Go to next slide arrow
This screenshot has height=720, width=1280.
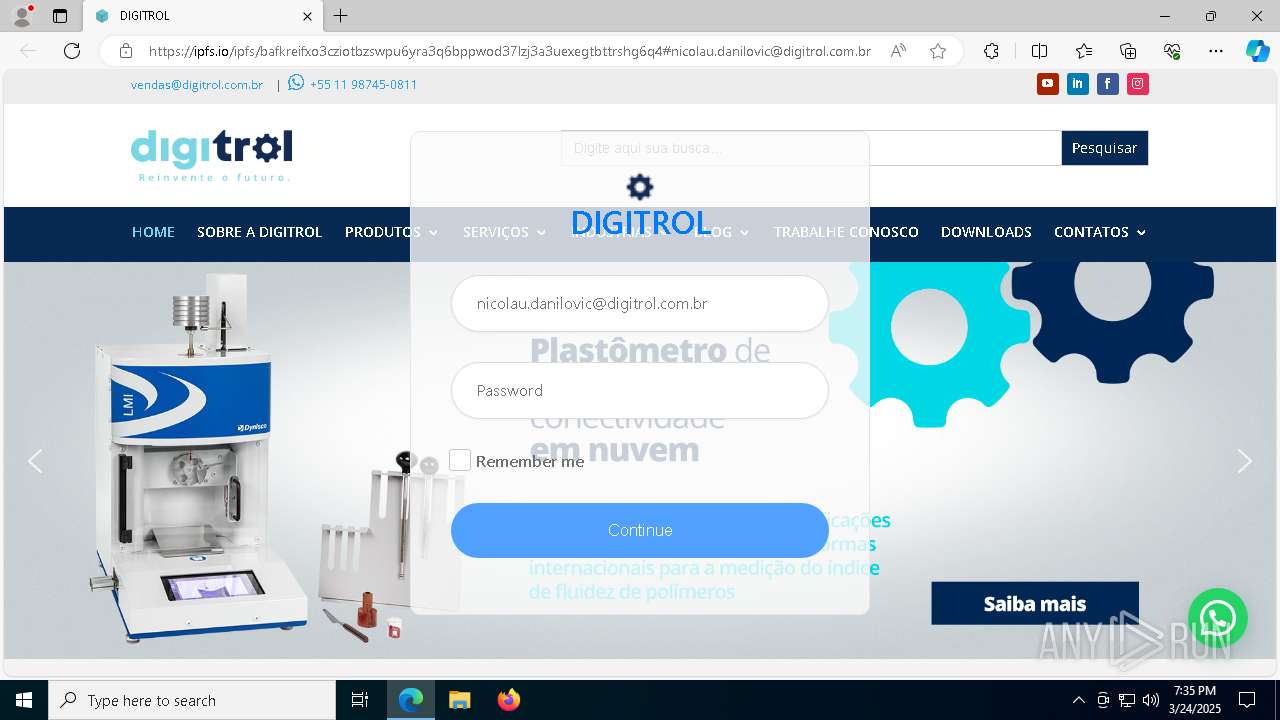pos(1244,461)
